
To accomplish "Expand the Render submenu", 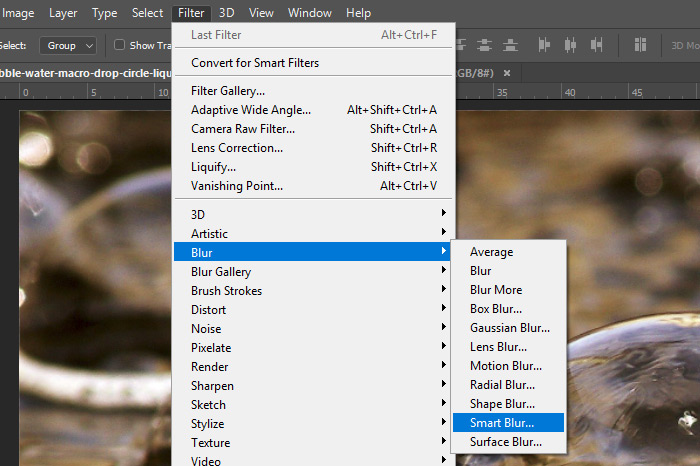I will (313, 366).
